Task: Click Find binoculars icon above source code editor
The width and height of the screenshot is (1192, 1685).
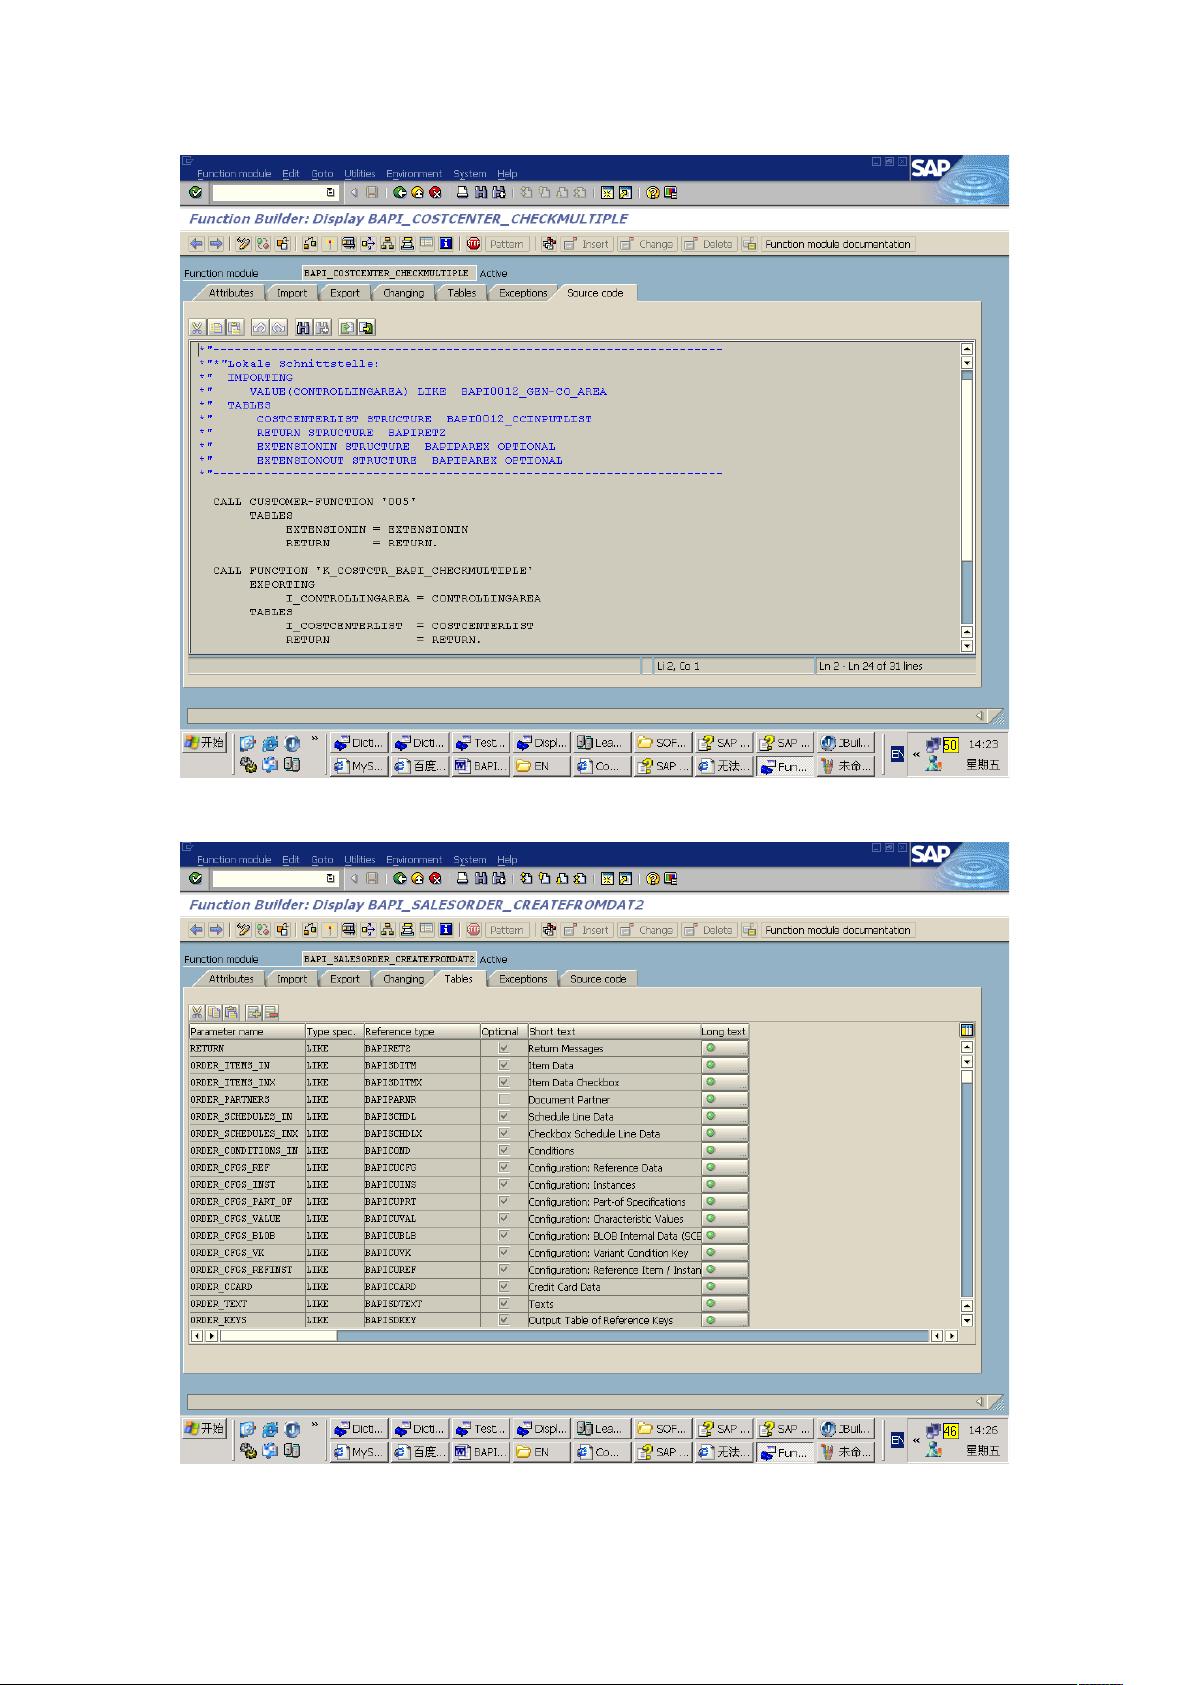Action: click(304, 328)
